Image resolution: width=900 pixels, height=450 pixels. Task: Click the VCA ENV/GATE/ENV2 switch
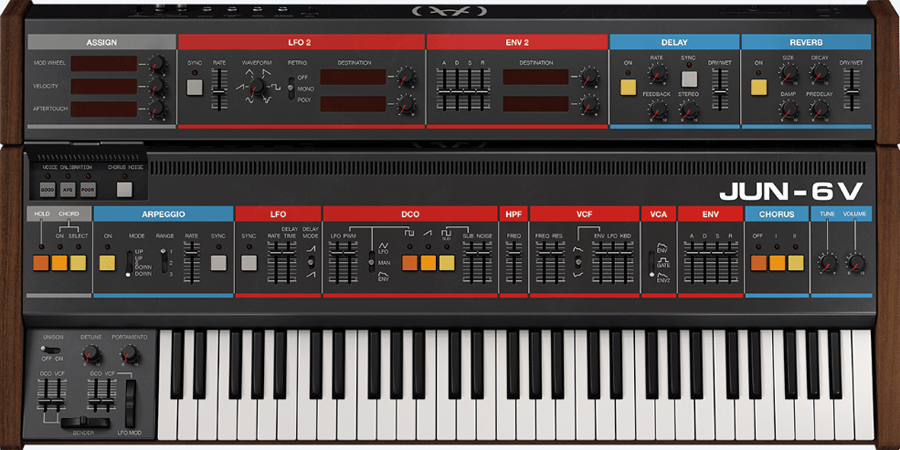click(x=652, y=264)
